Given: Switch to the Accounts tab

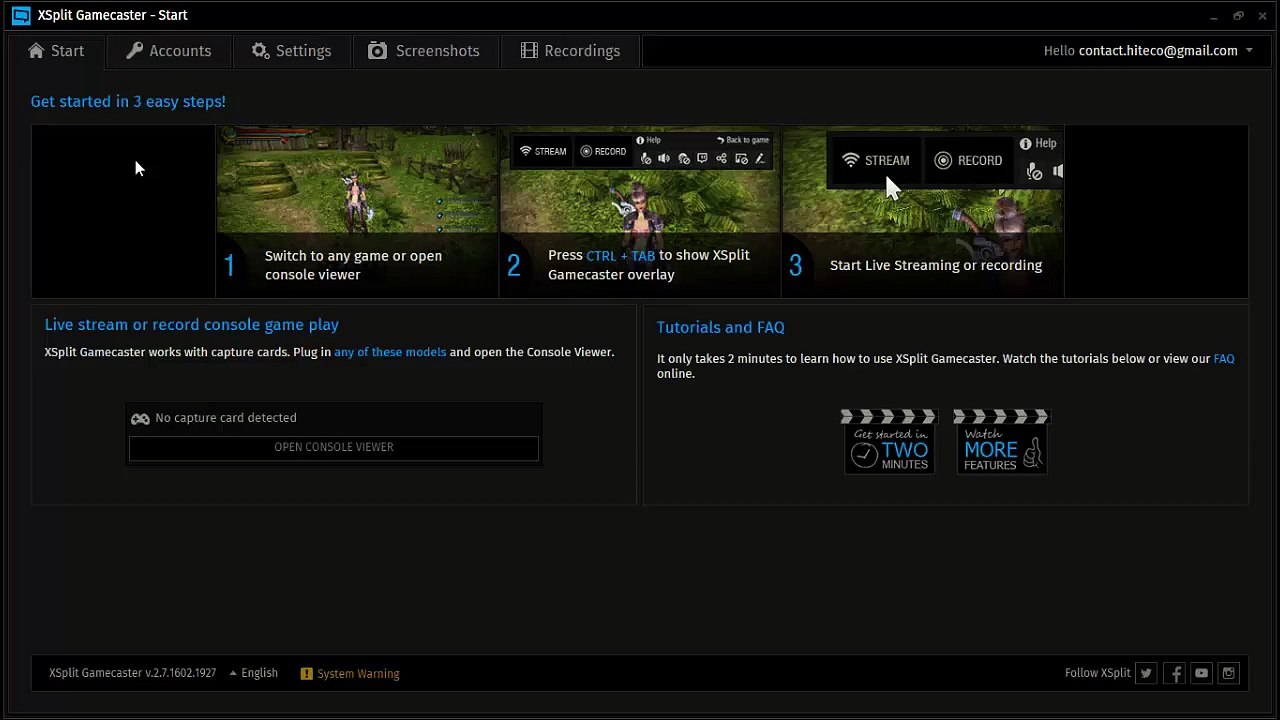Looking at the screenshot, I should [x=168, y=51].
